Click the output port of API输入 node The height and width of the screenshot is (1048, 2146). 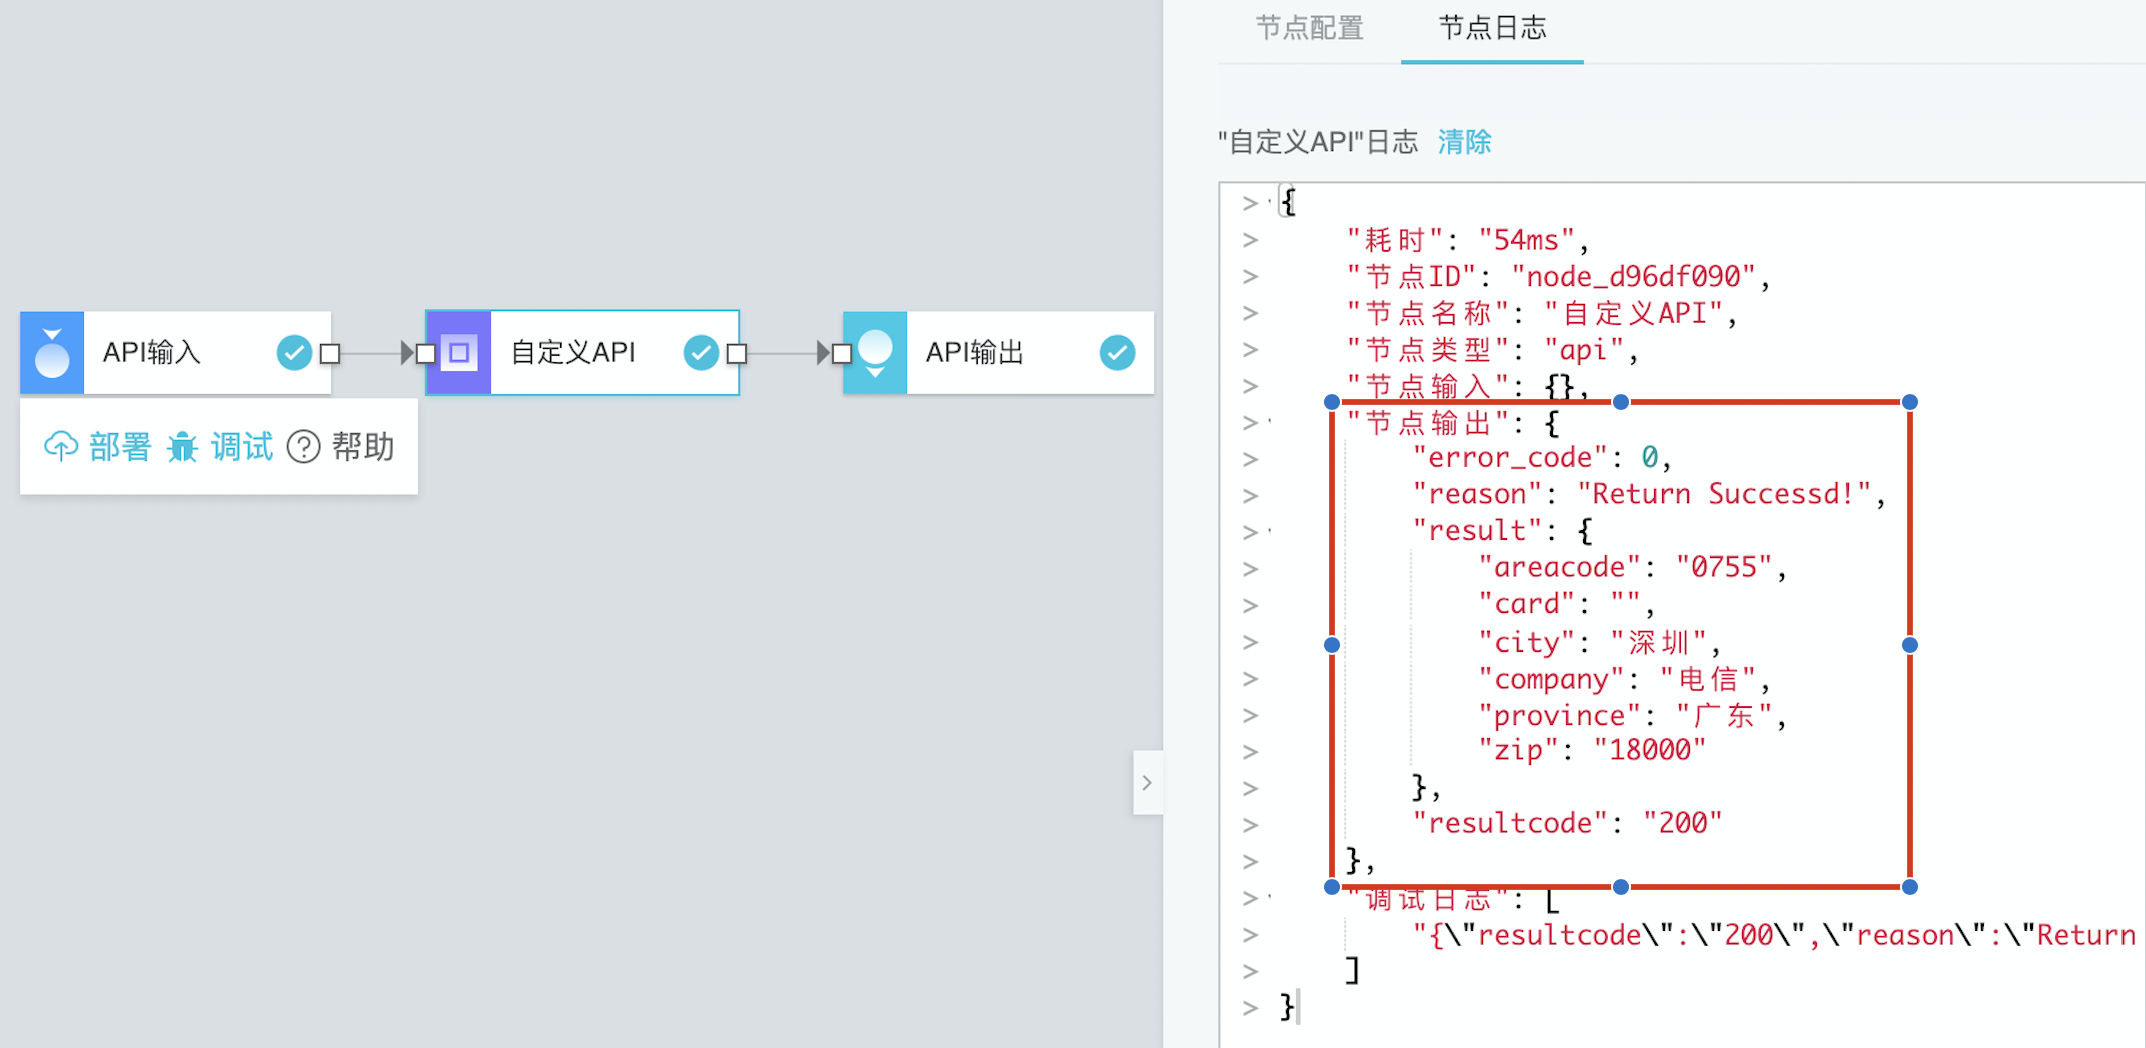(x=330, y=353)
